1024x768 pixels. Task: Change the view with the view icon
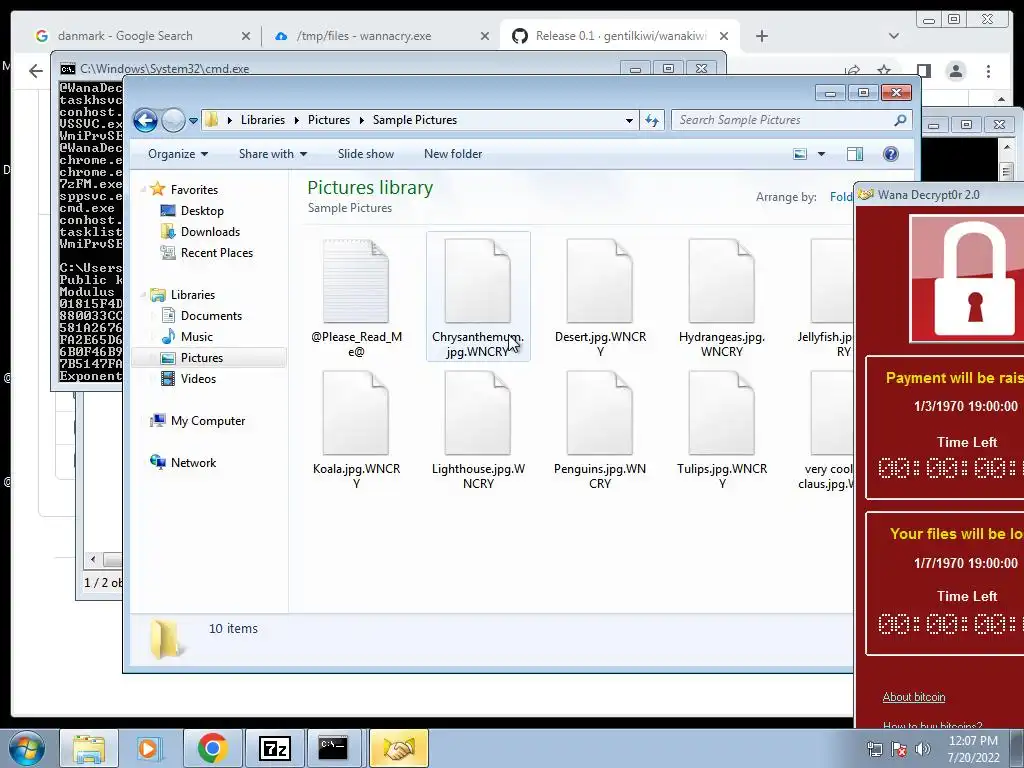pyautogui.click(x=800, y=154)
